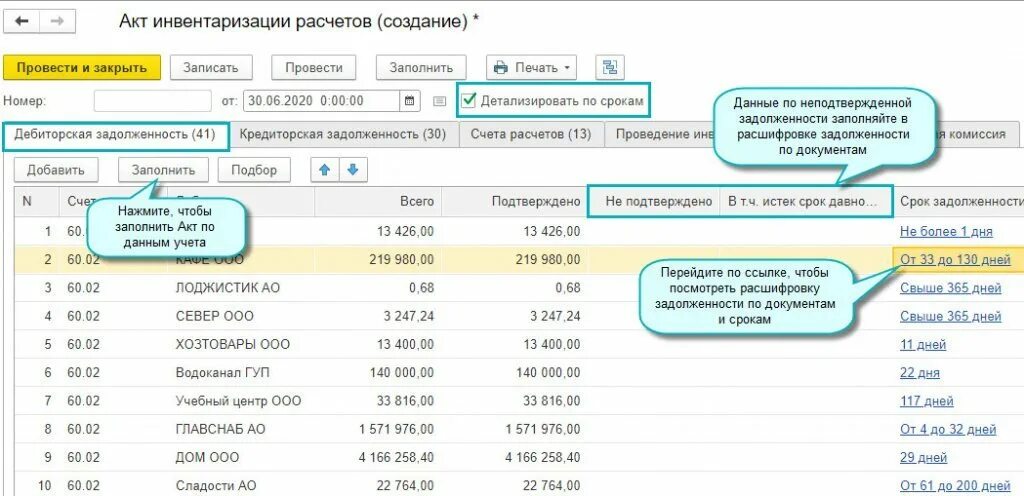Click Провести и закрыть button
Viewport: 1024px width, 496px height.
pos(82,67)
